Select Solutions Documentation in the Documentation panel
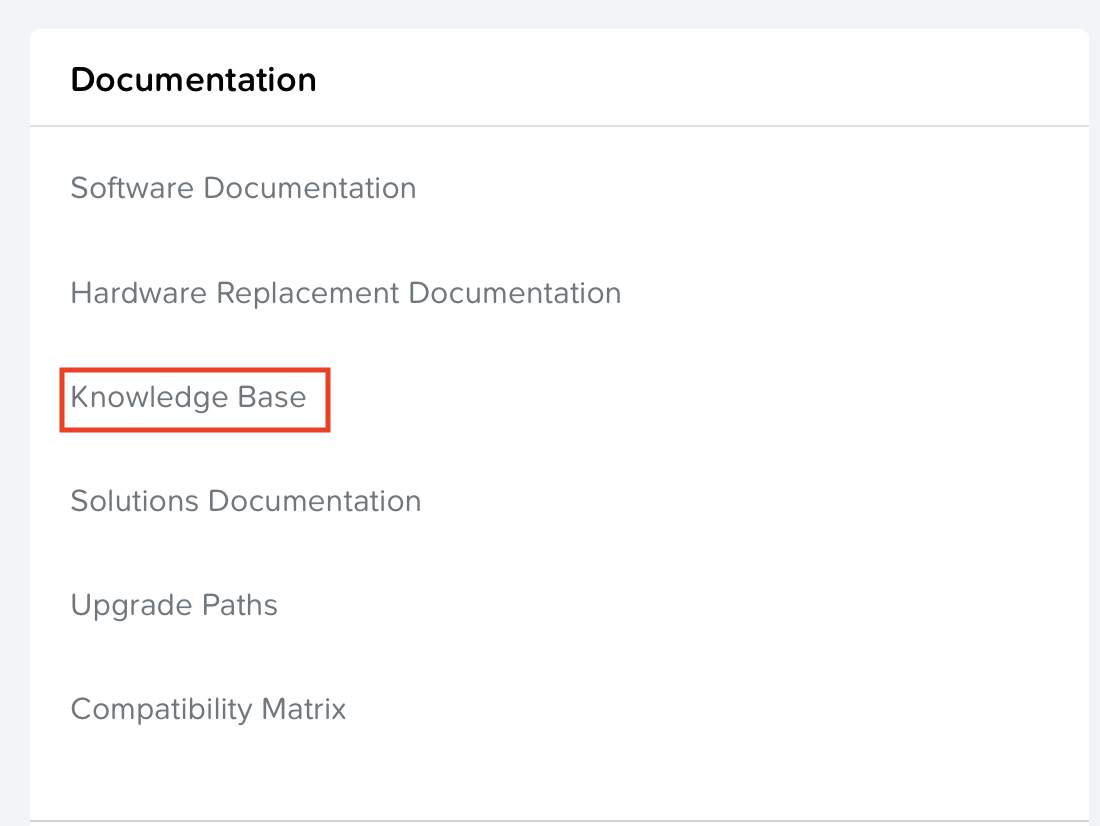Screen dimensions: 1100x826 point(245,501)
